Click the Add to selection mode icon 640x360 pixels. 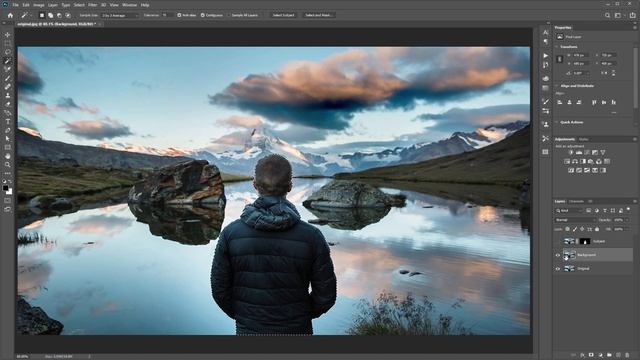click(x=51, y=16)
